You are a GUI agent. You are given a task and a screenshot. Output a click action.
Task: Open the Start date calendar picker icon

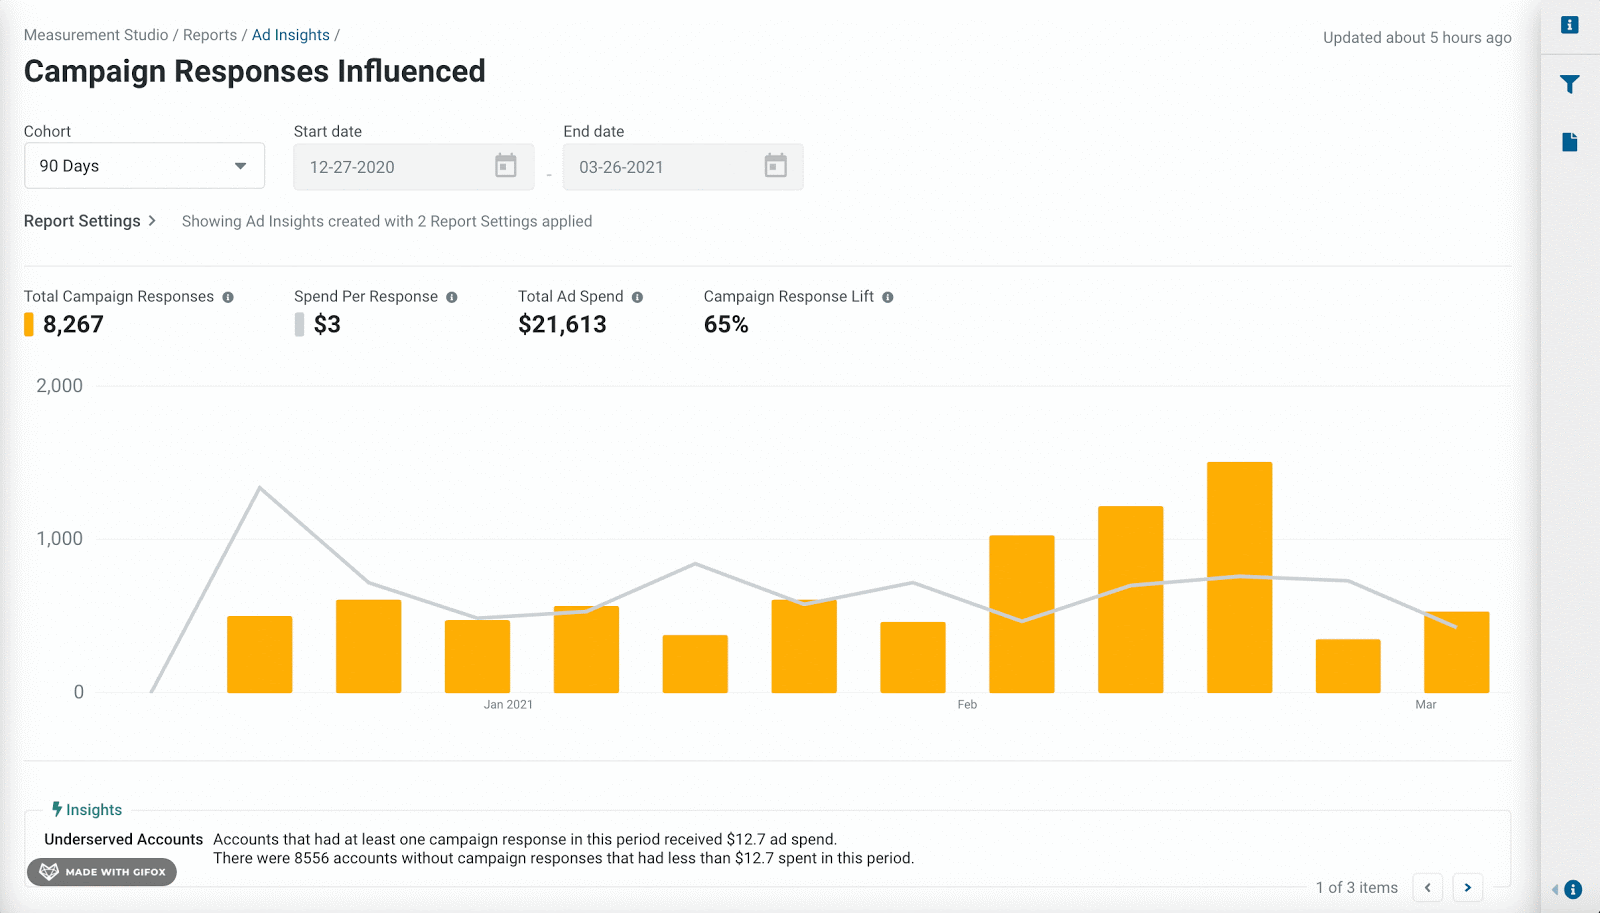[506, 166]
